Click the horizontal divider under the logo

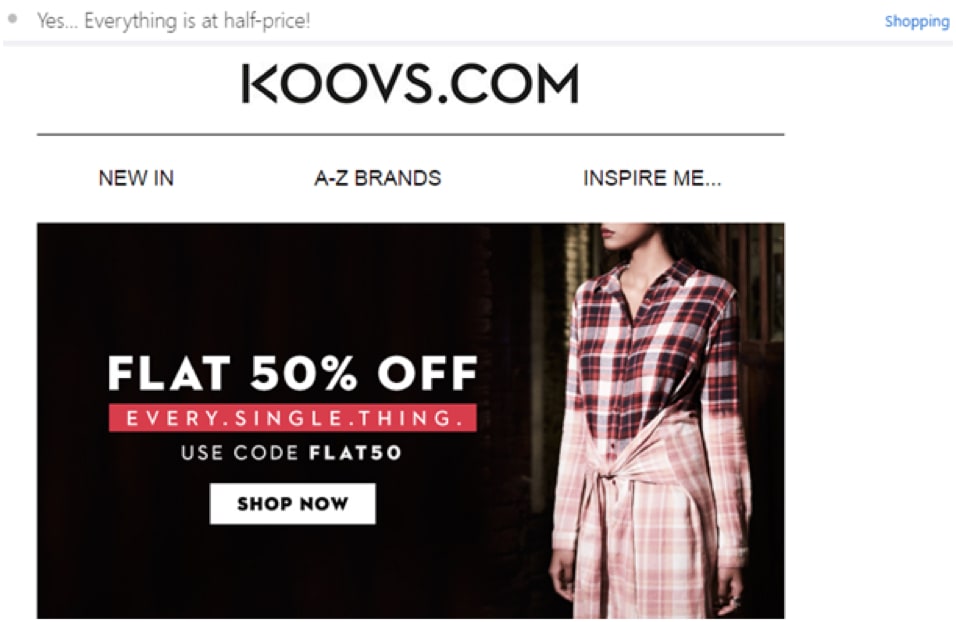click(410, 134)
